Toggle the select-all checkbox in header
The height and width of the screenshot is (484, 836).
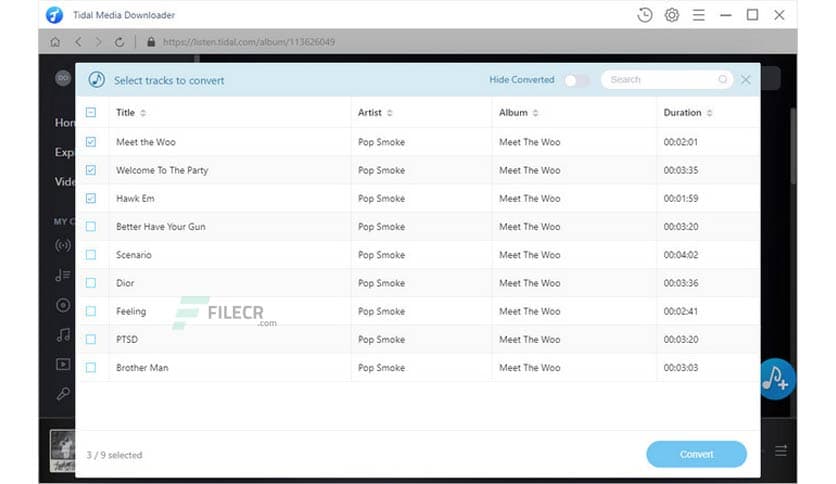point(91,112)
